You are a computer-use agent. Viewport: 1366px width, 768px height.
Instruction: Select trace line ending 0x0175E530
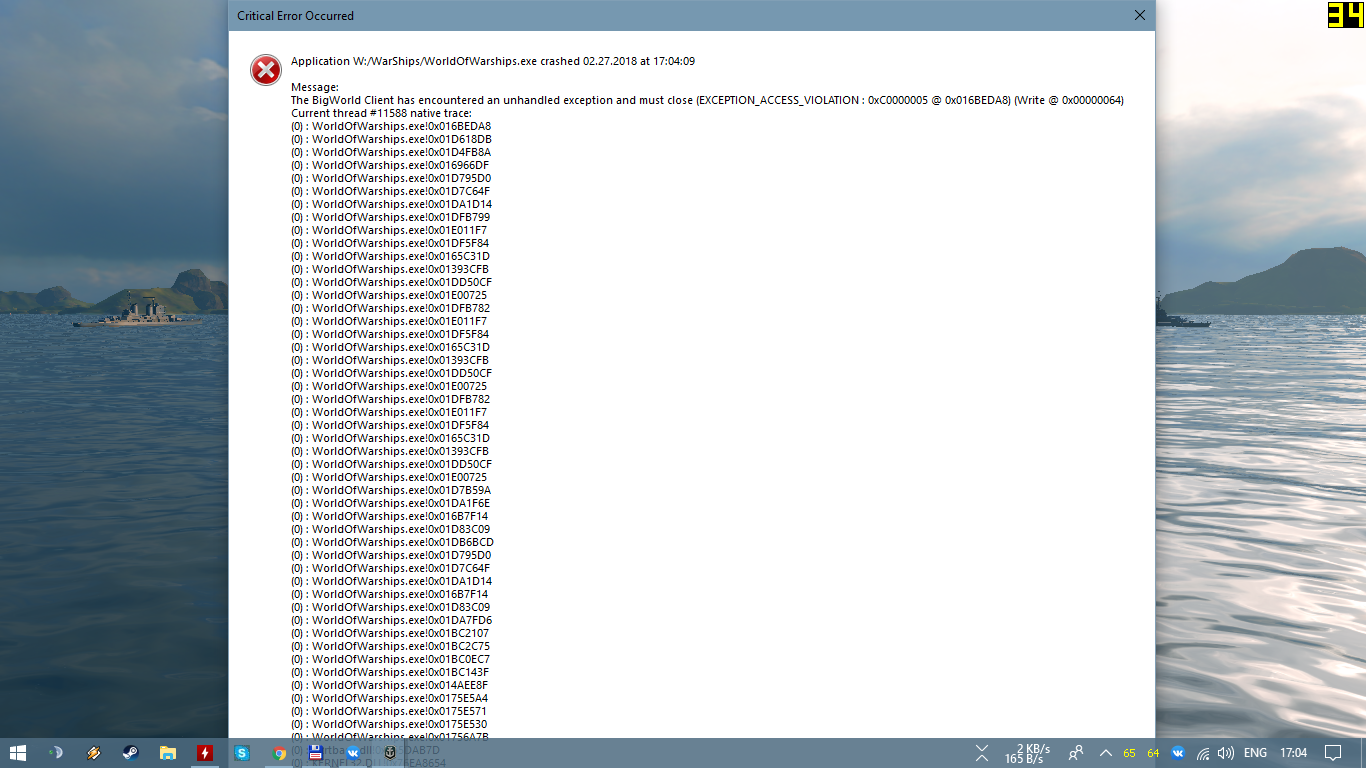(x=389, y=724)
